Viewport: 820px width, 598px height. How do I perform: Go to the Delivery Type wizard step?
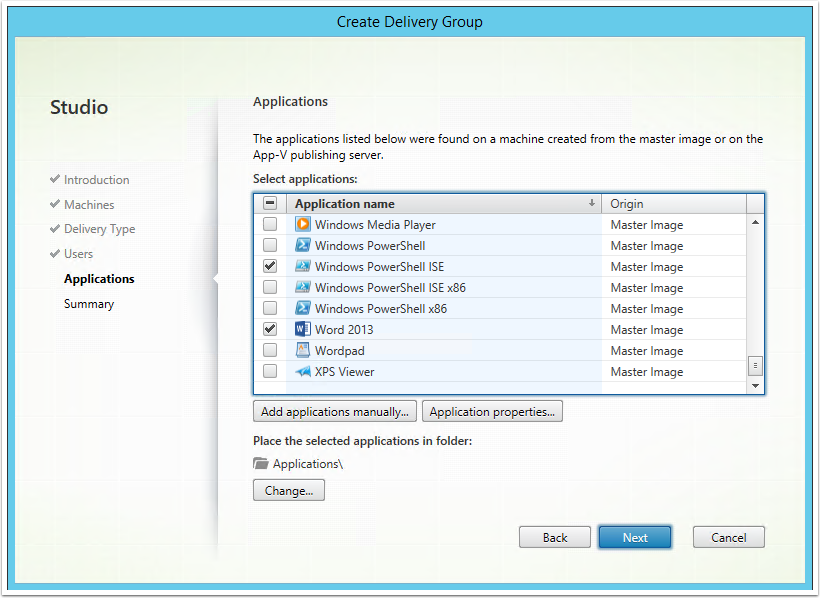(99, 229)
